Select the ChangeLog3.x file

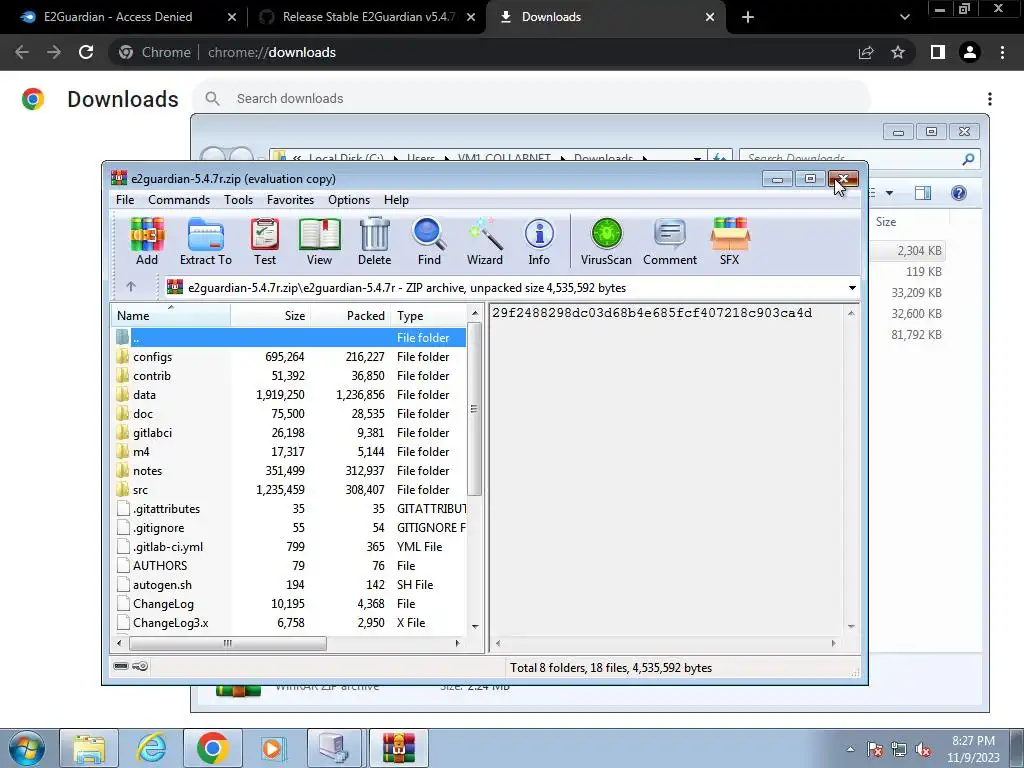pos(289,622)
